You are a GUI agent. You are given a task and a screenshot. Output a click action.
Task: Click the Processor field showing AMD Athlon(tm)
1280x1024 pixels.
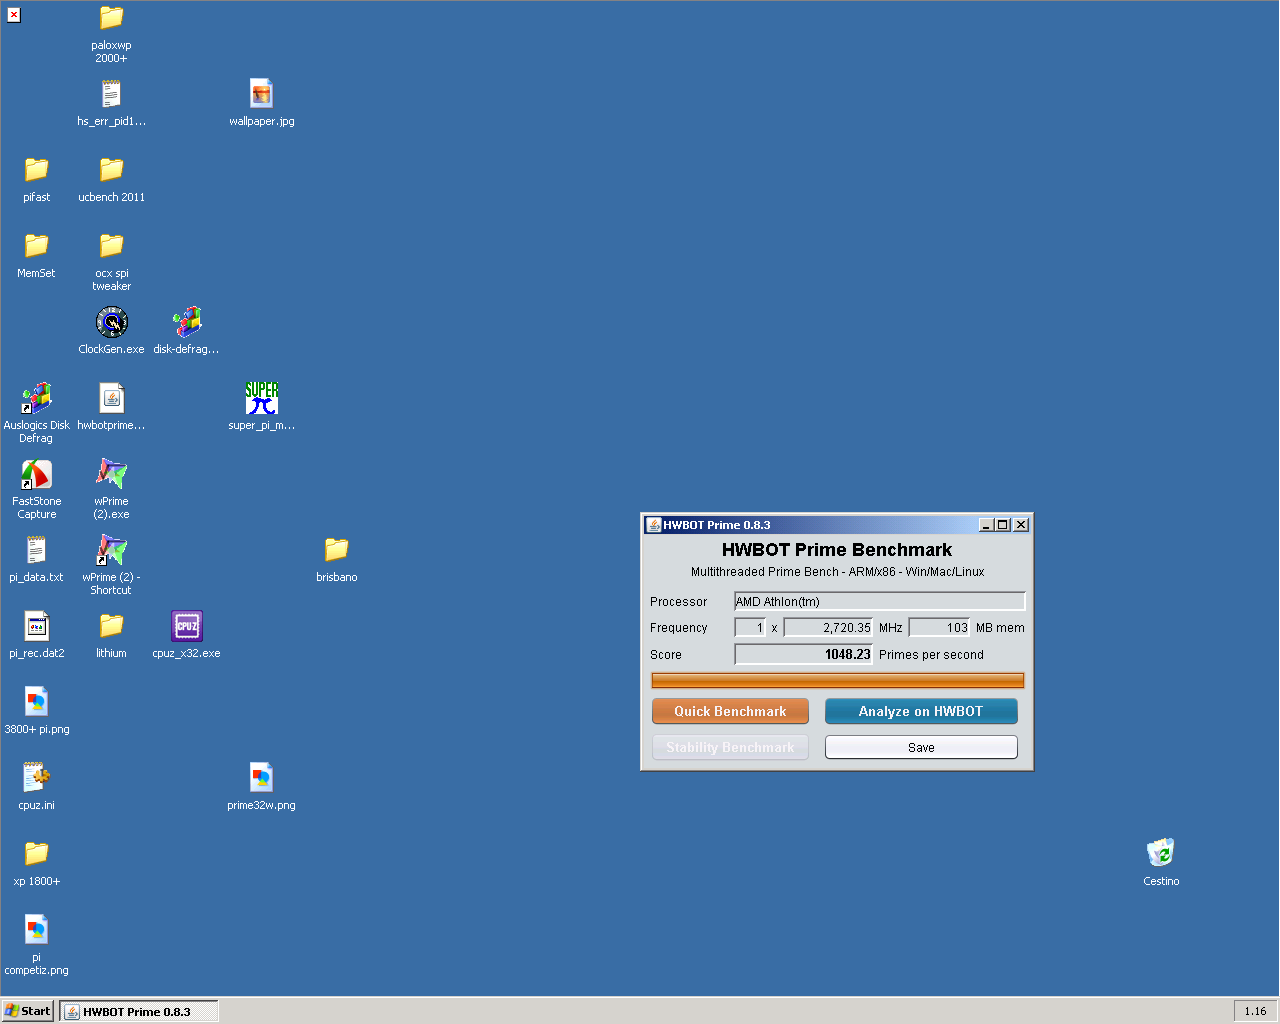(x=880, y=601)
